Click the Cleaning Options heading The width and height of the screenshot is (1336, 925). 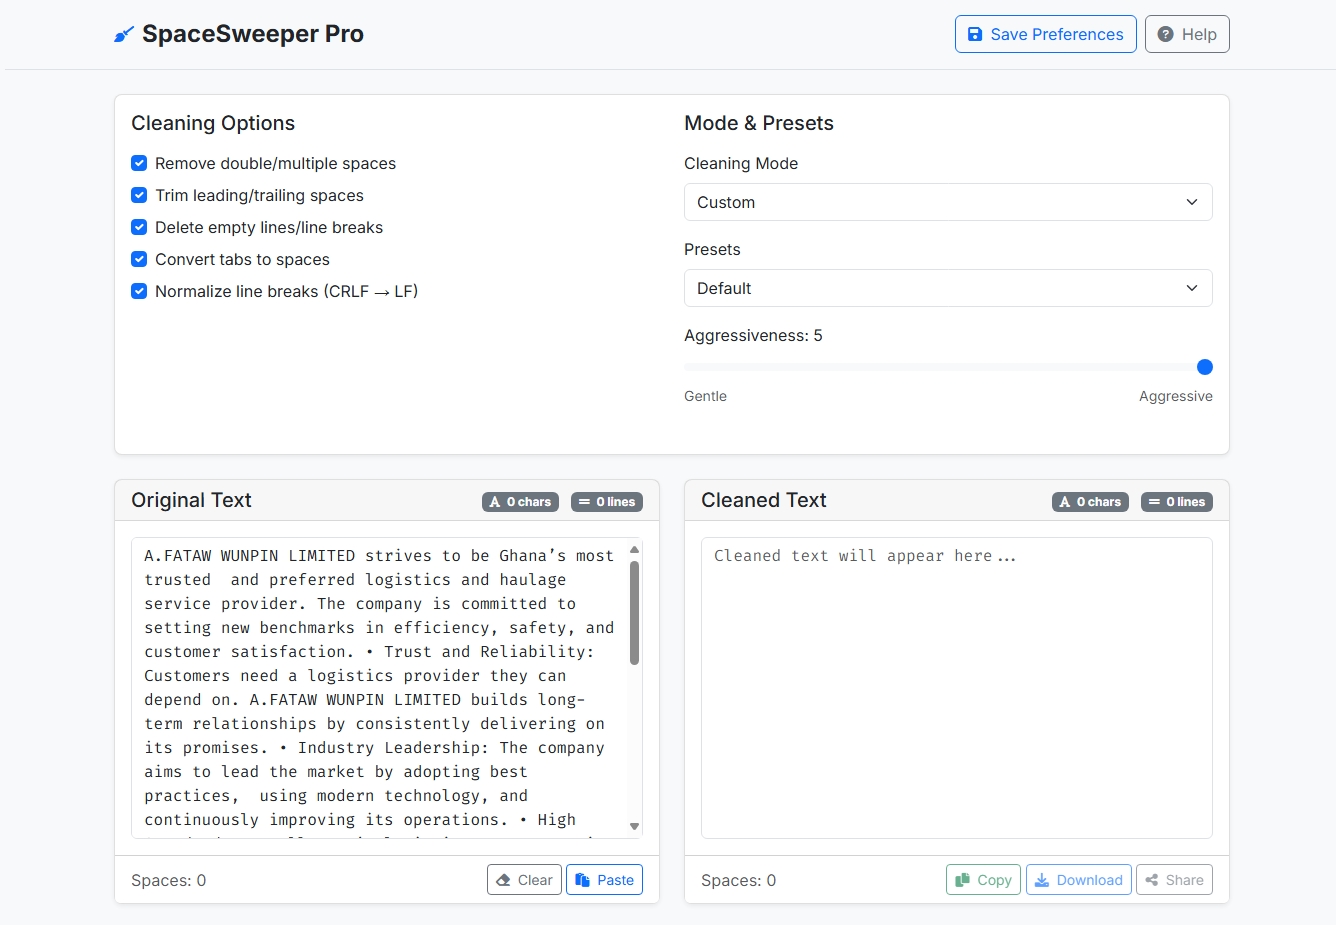213,123
